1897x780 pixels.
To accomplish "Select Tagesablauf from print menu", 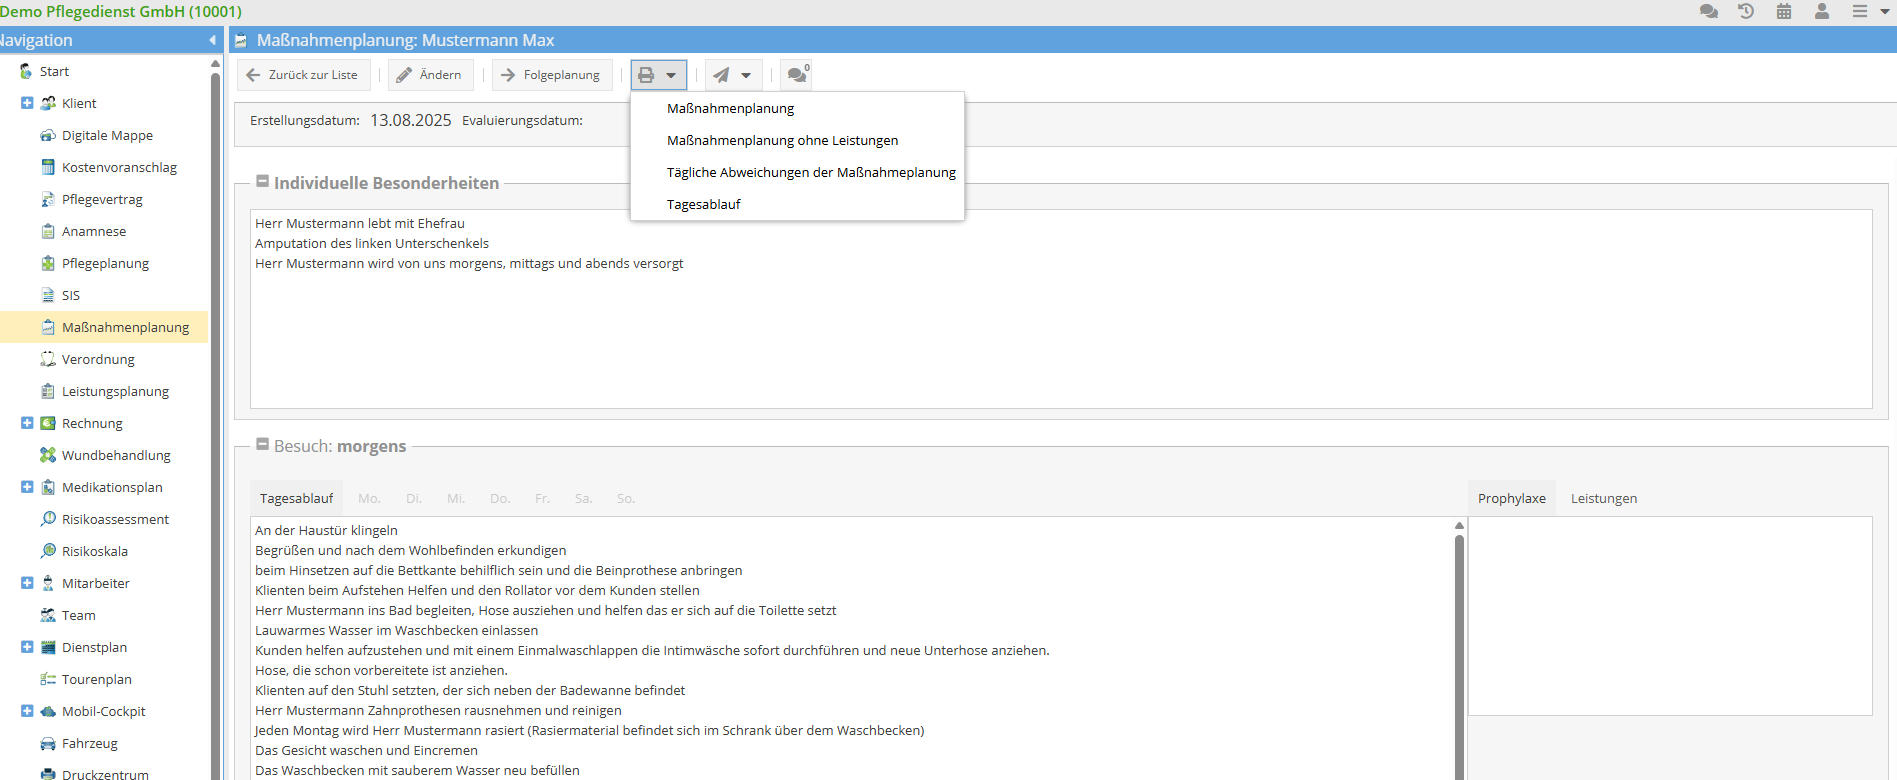I will [x=704, y=204].
